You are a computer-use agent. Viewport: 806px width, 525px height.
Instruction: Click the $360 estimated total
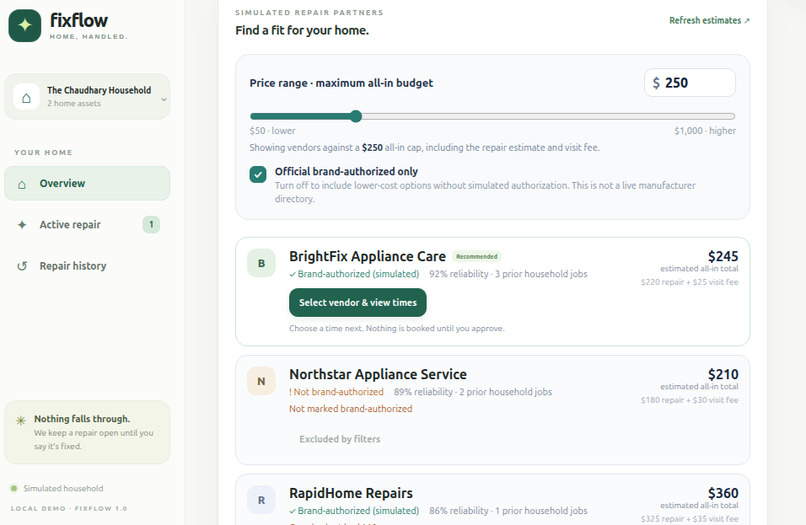[x=723, y=493]
